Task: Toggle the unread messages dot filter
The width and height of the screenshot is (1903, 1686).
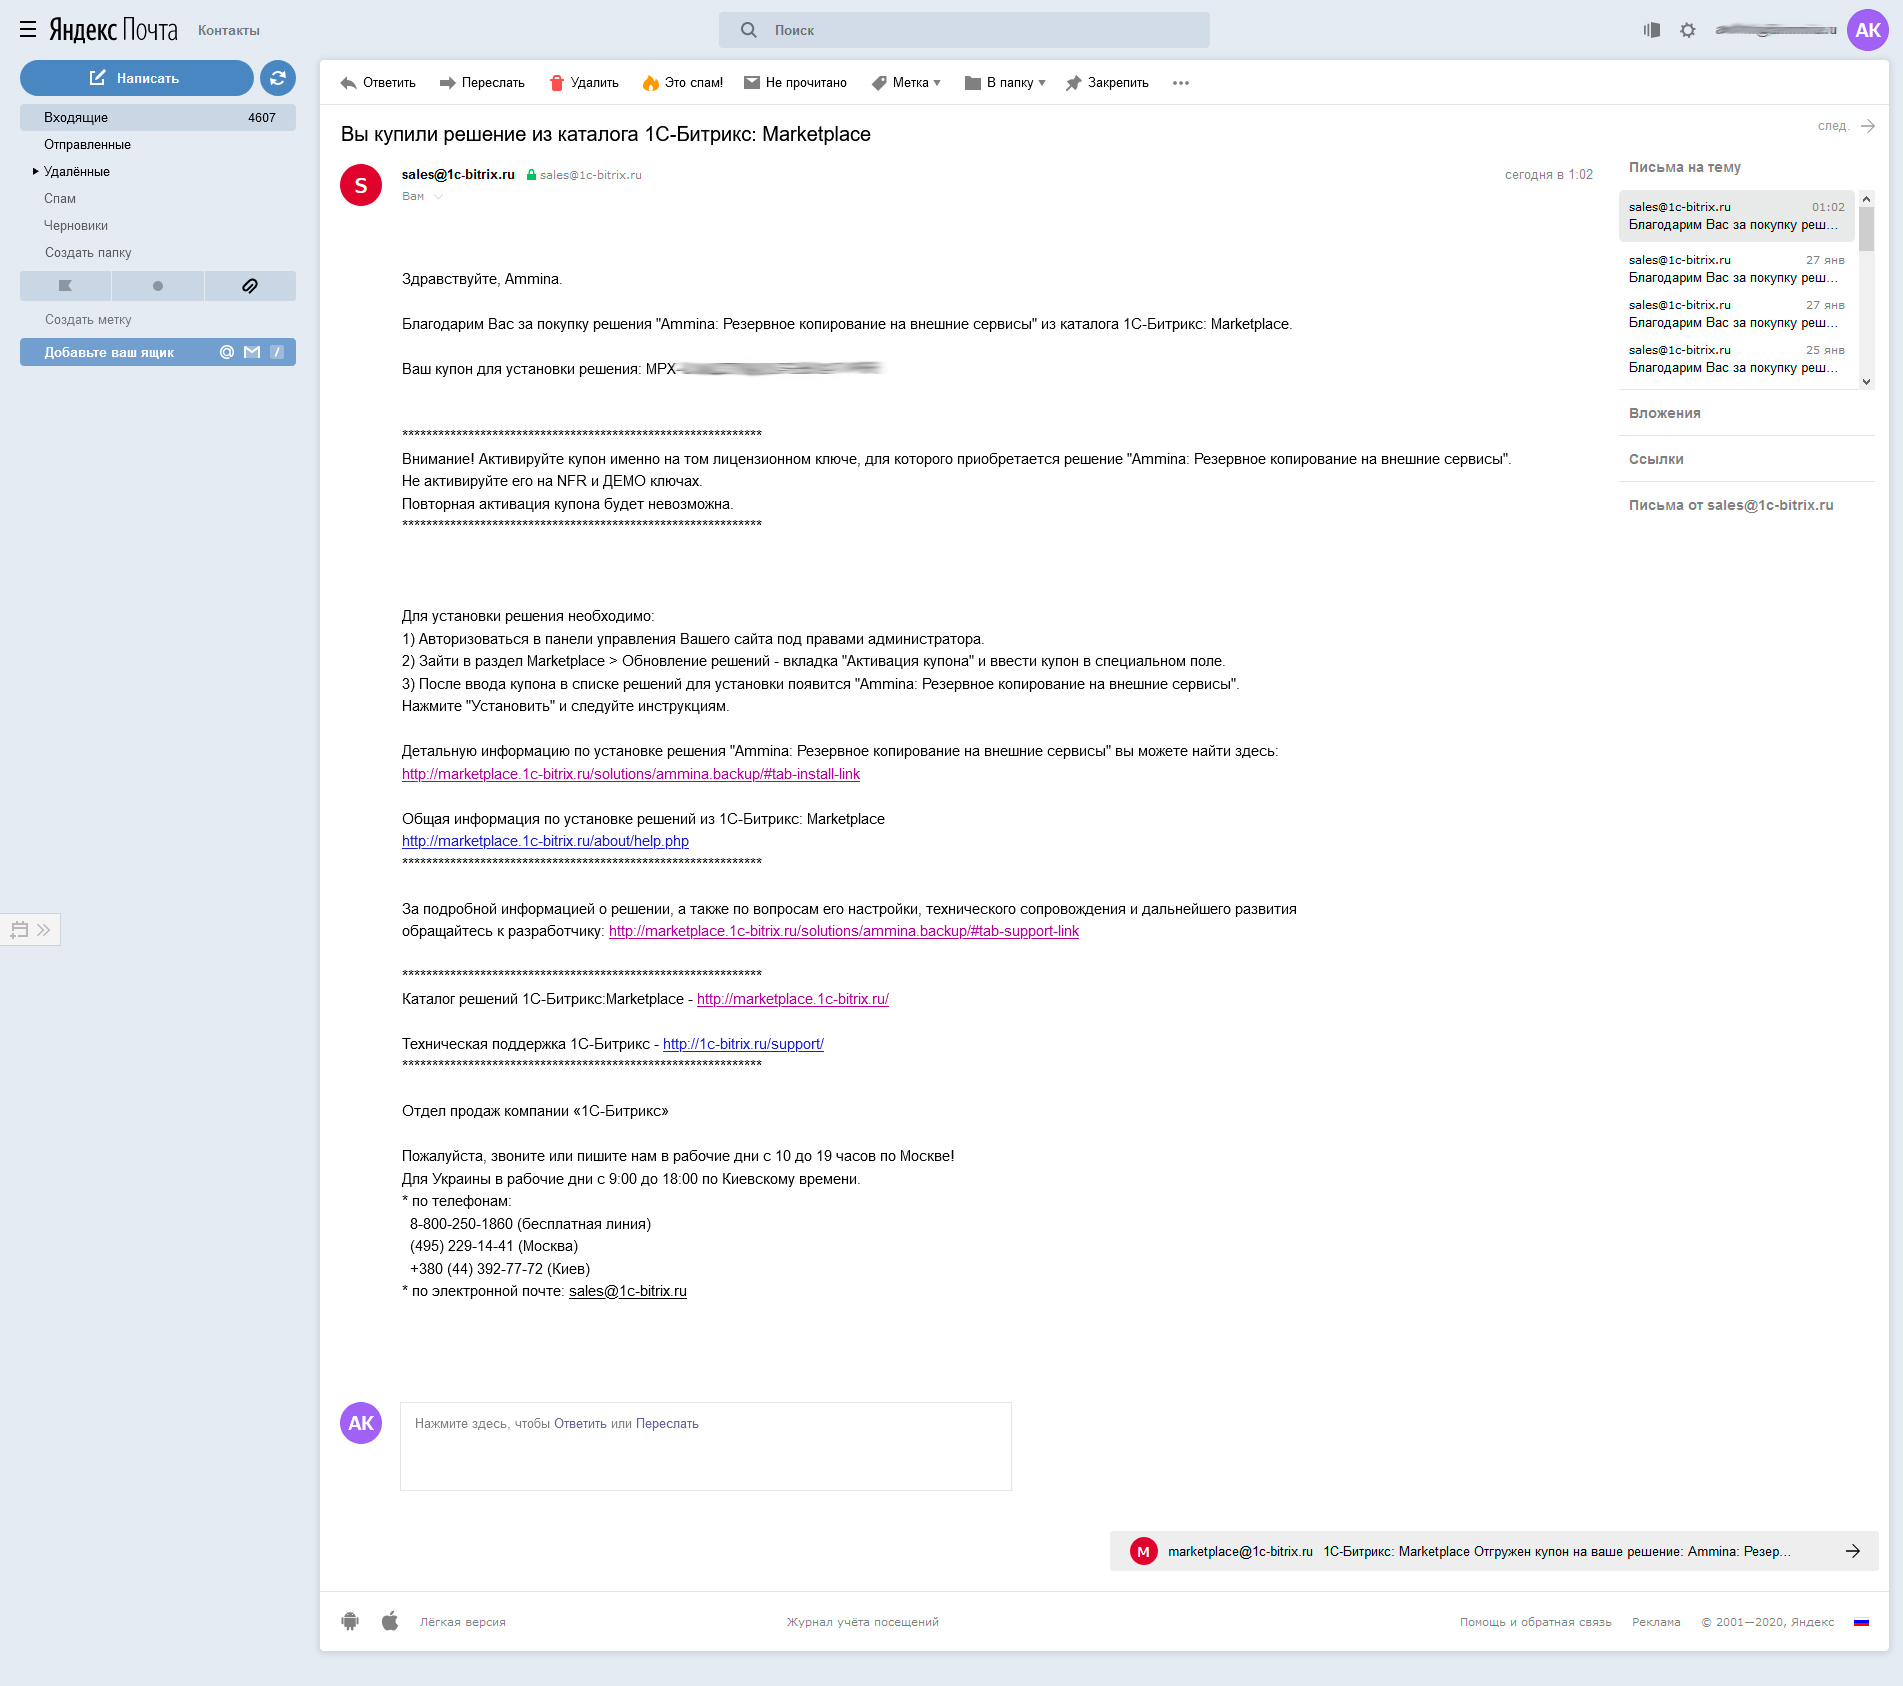Action: click(157, 286)
